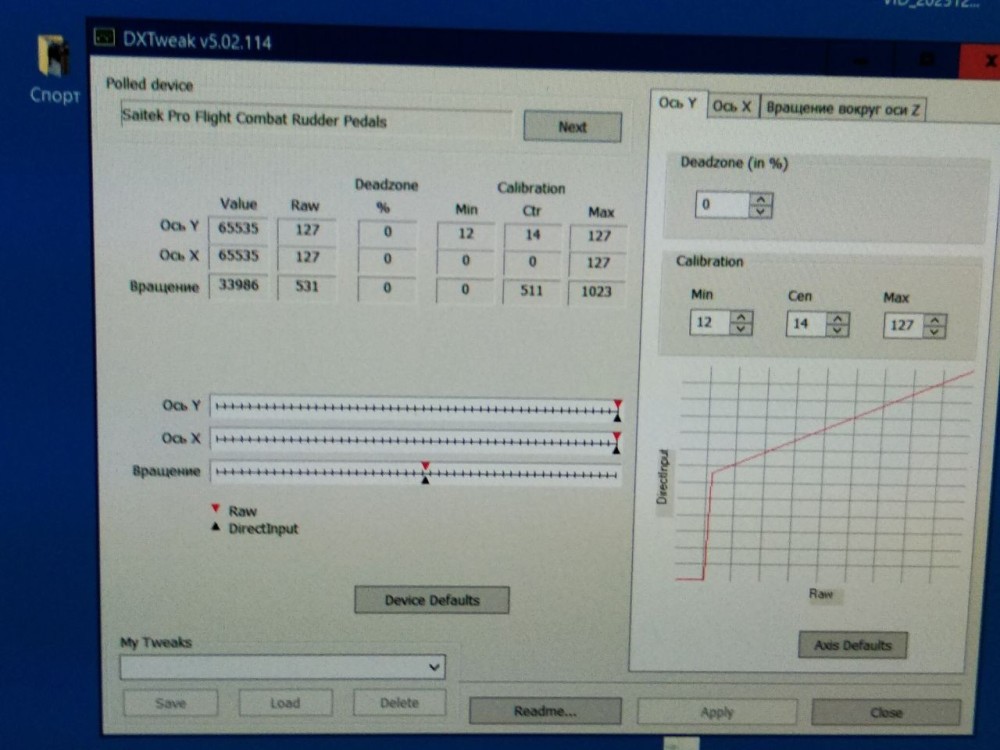1000x750 pixels.
Task: Click Ось Y Value cell 65535
Action: [238, 228]
